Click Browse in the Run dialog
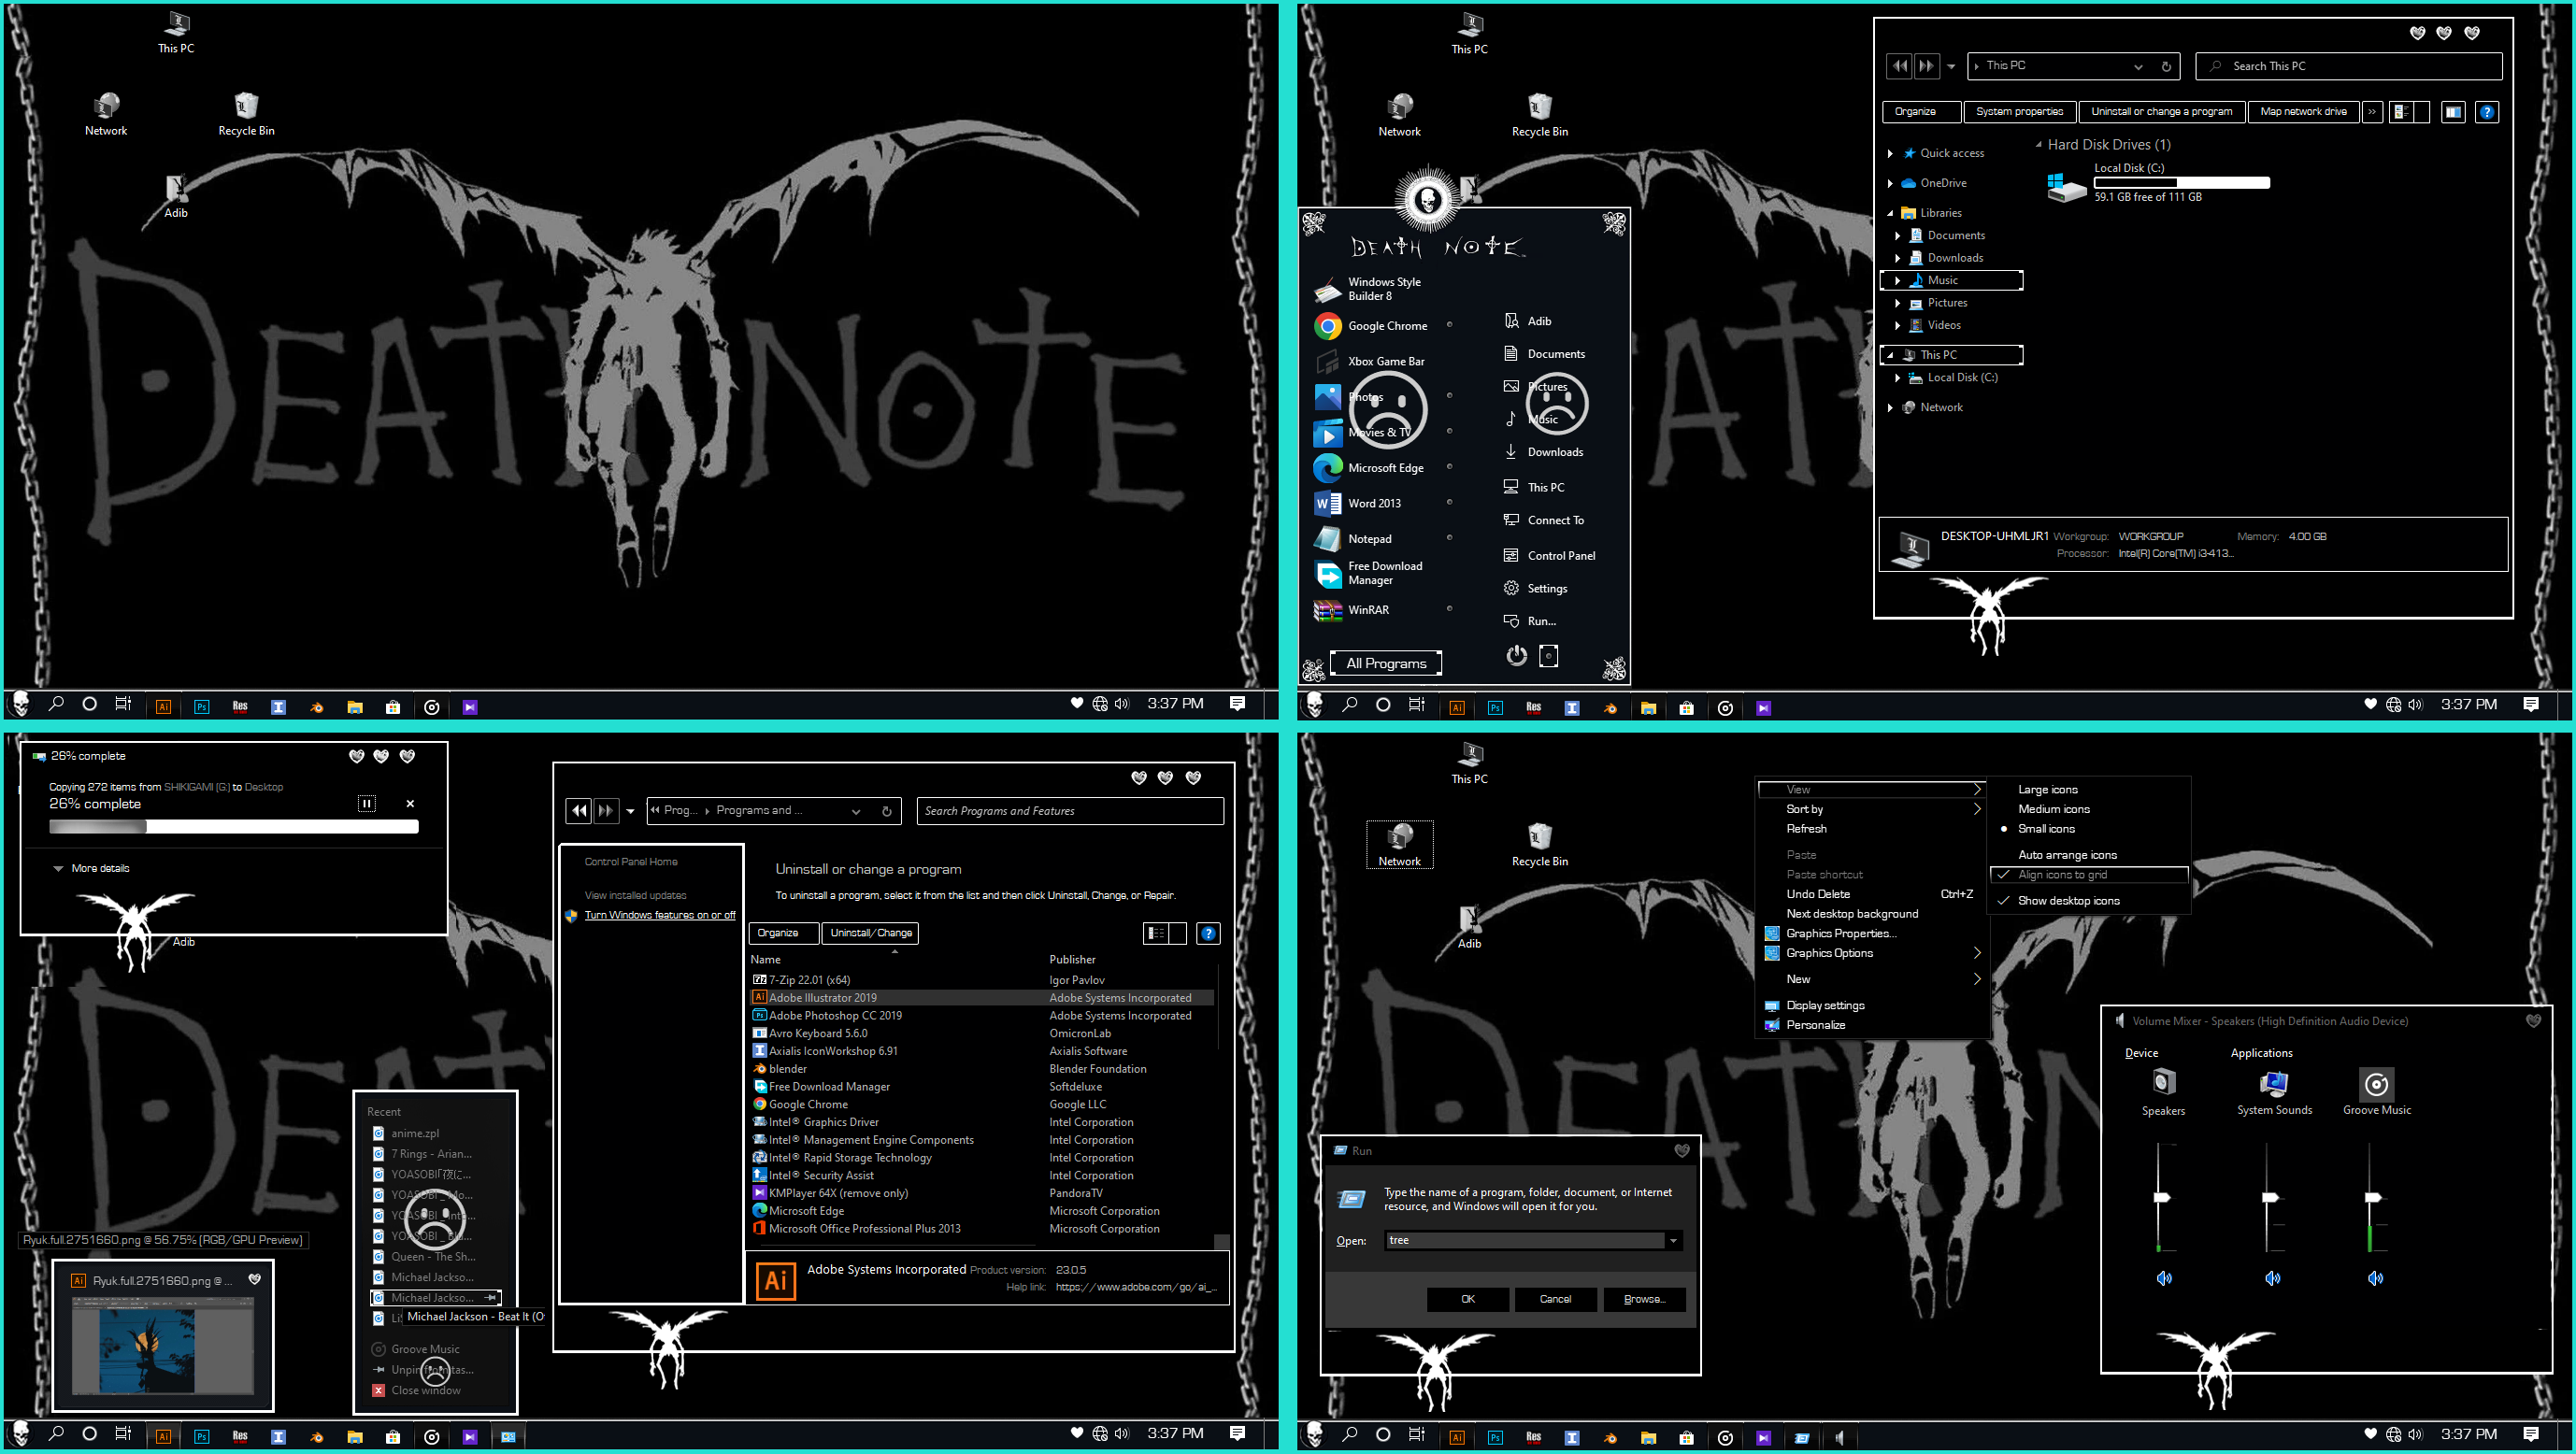This screenshot has height=1454, width=2576. [1644, 1299]
